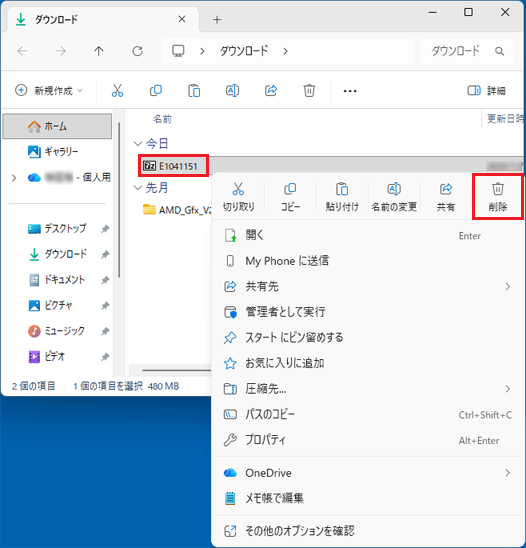Refresh the folder view

(137, 51)
